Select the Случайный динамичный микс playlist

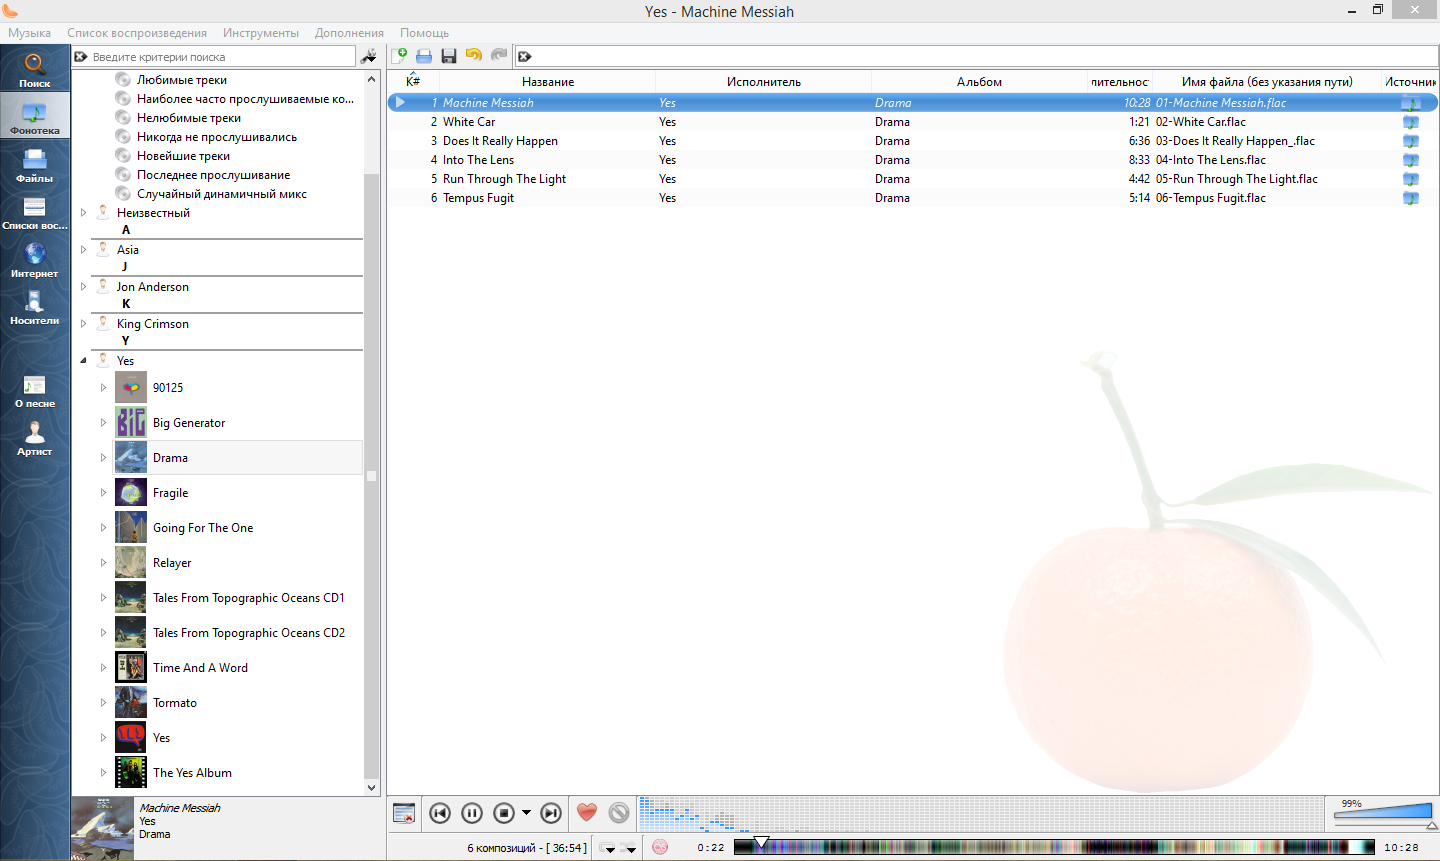(x=222, y=194)
